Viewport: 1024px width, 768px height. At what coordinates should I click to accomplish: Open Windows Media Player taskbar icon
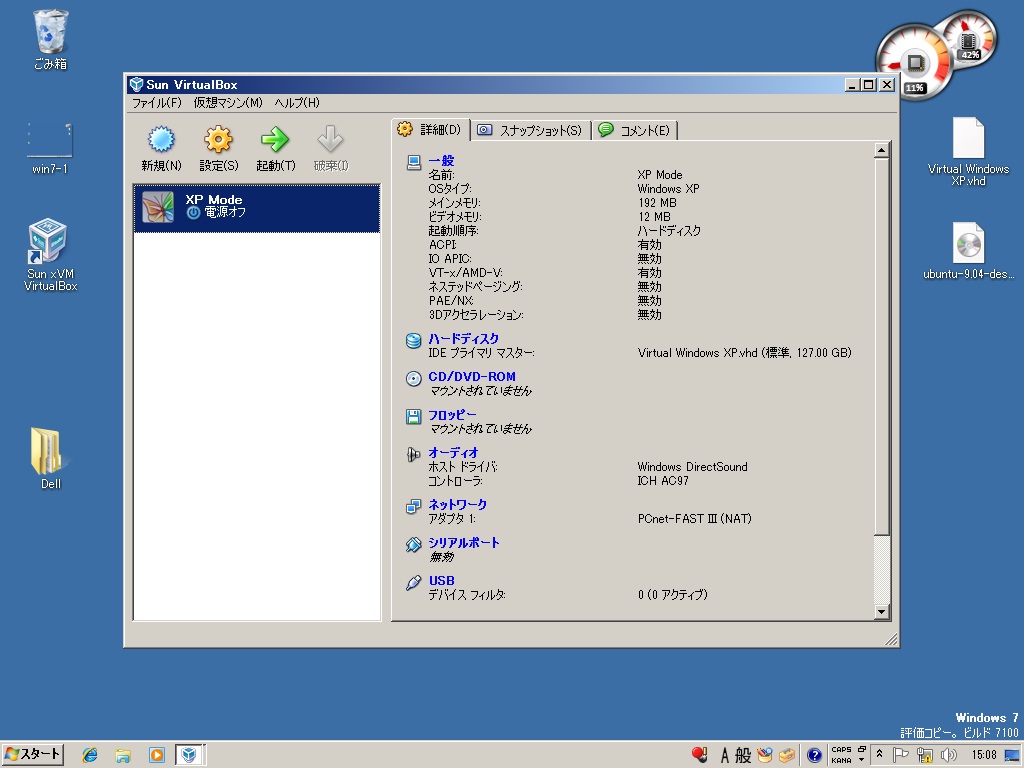(156, 755)
